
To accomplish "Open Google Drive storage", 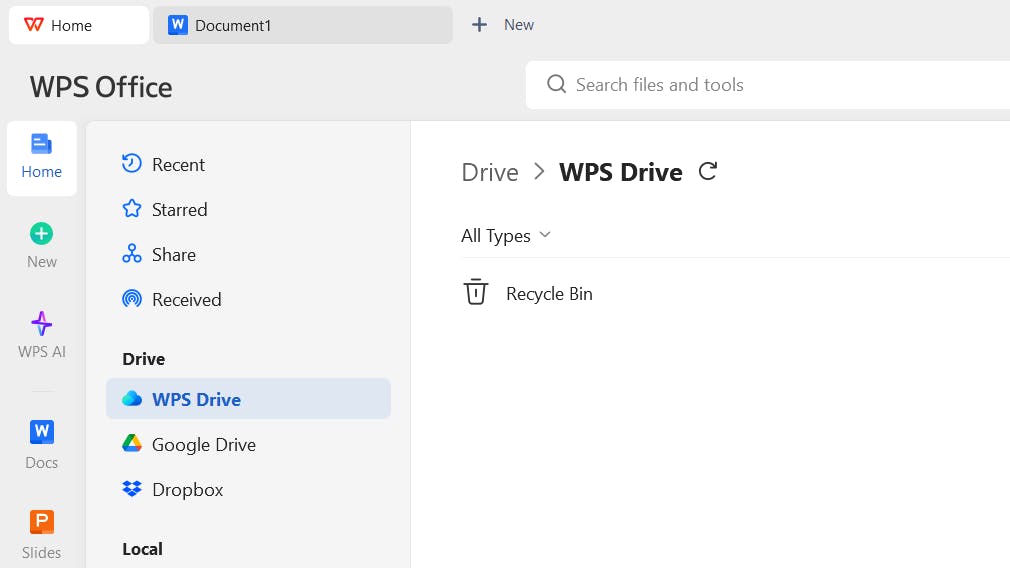I will (248, 445).
